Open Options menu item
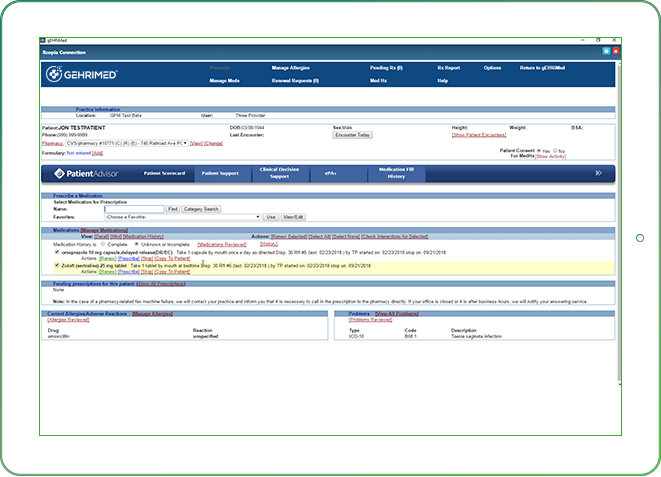This screenshot has width=661, height=477. (492, 68)
